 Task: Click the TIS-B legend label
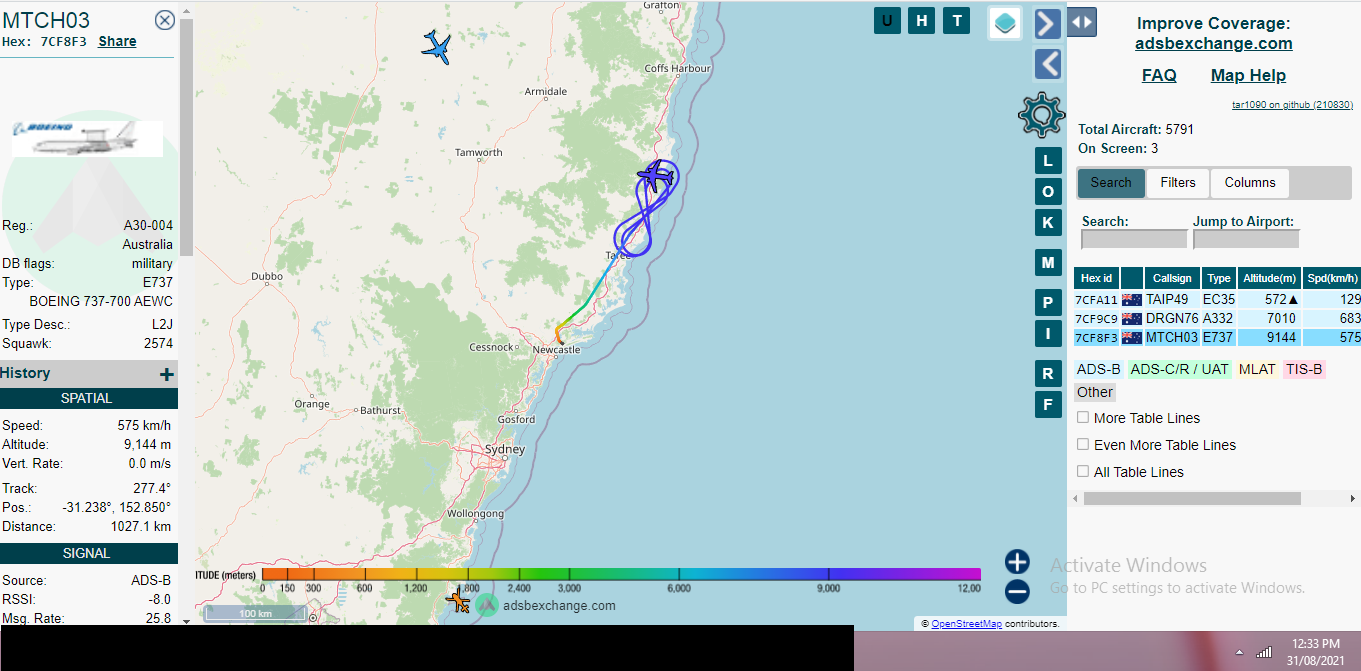coord(1304,369)
